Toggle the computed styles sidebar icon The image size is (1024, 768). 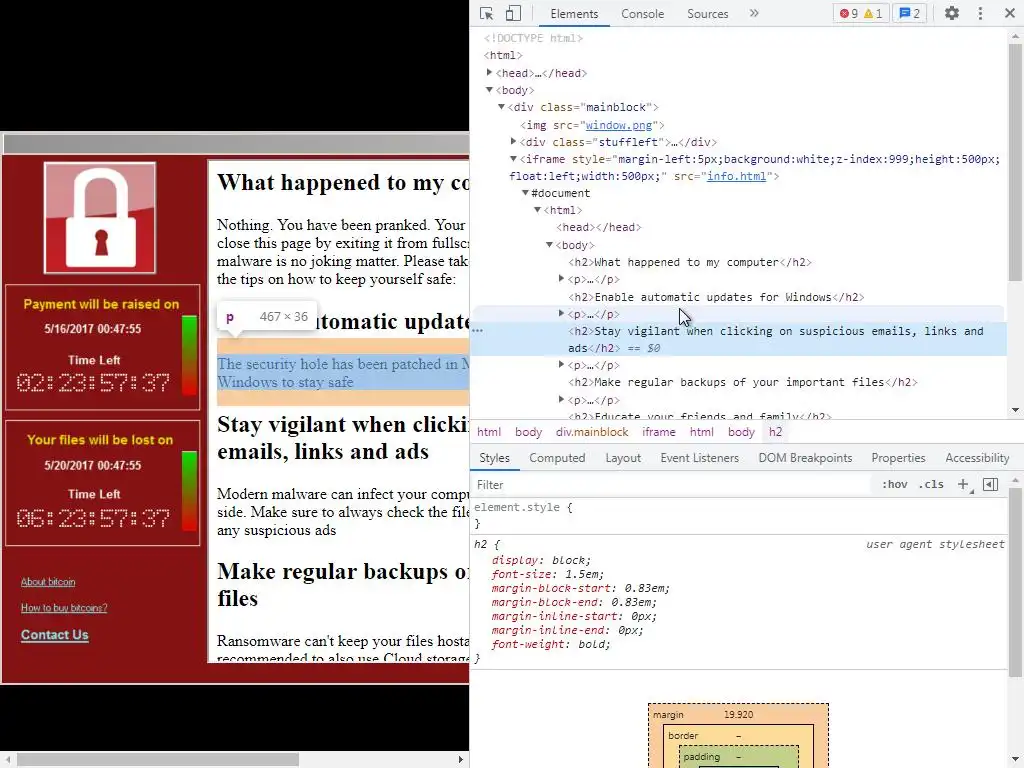tap(990, 484)
